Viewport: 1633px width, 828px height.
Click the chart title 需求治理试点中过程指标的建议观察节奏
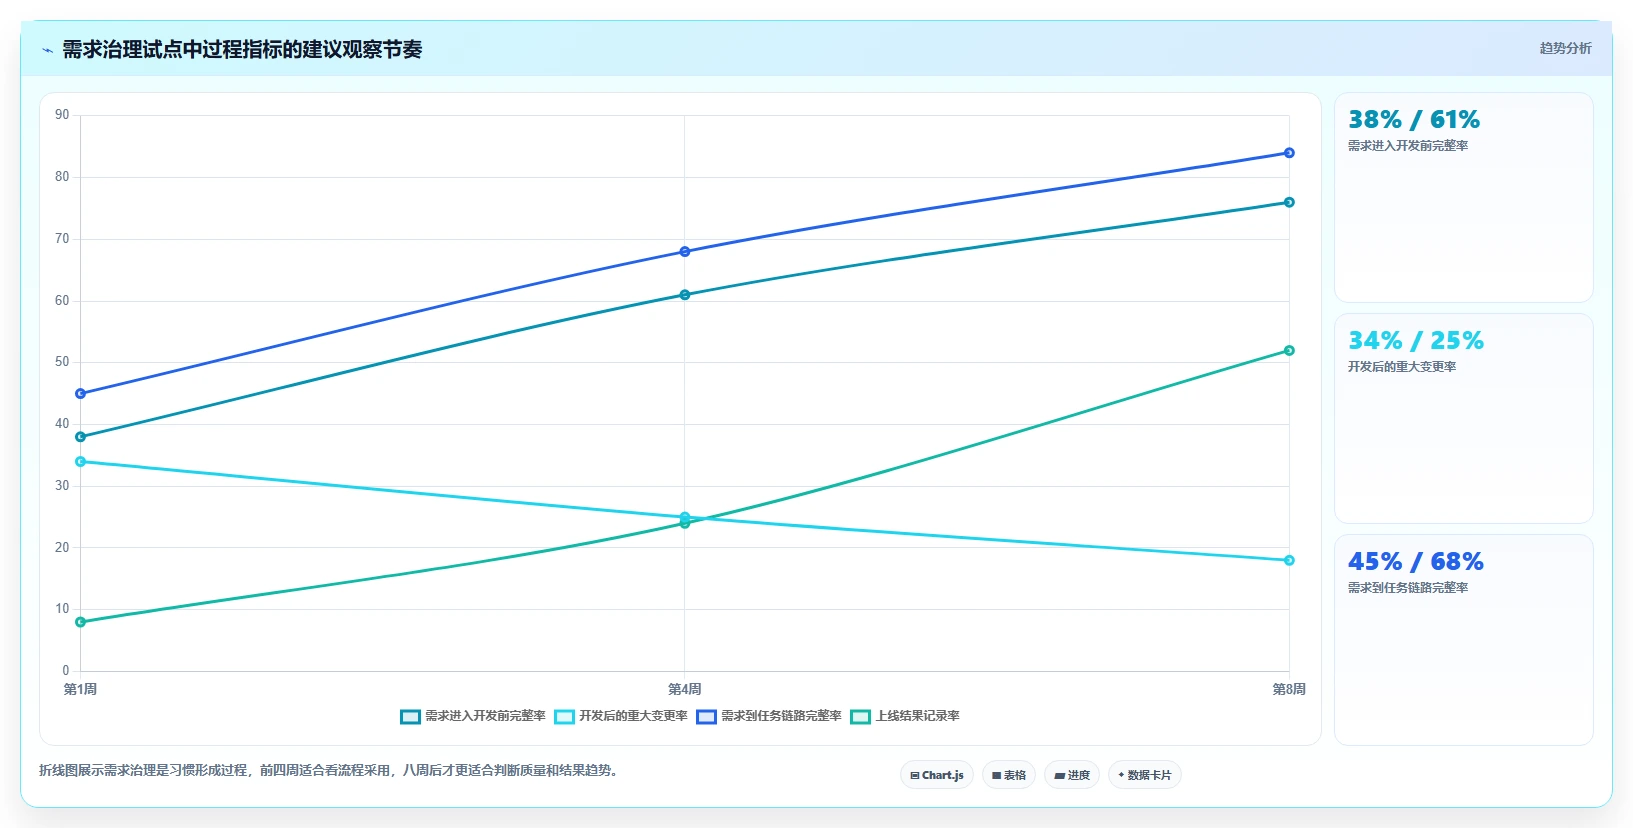point(242,50)
